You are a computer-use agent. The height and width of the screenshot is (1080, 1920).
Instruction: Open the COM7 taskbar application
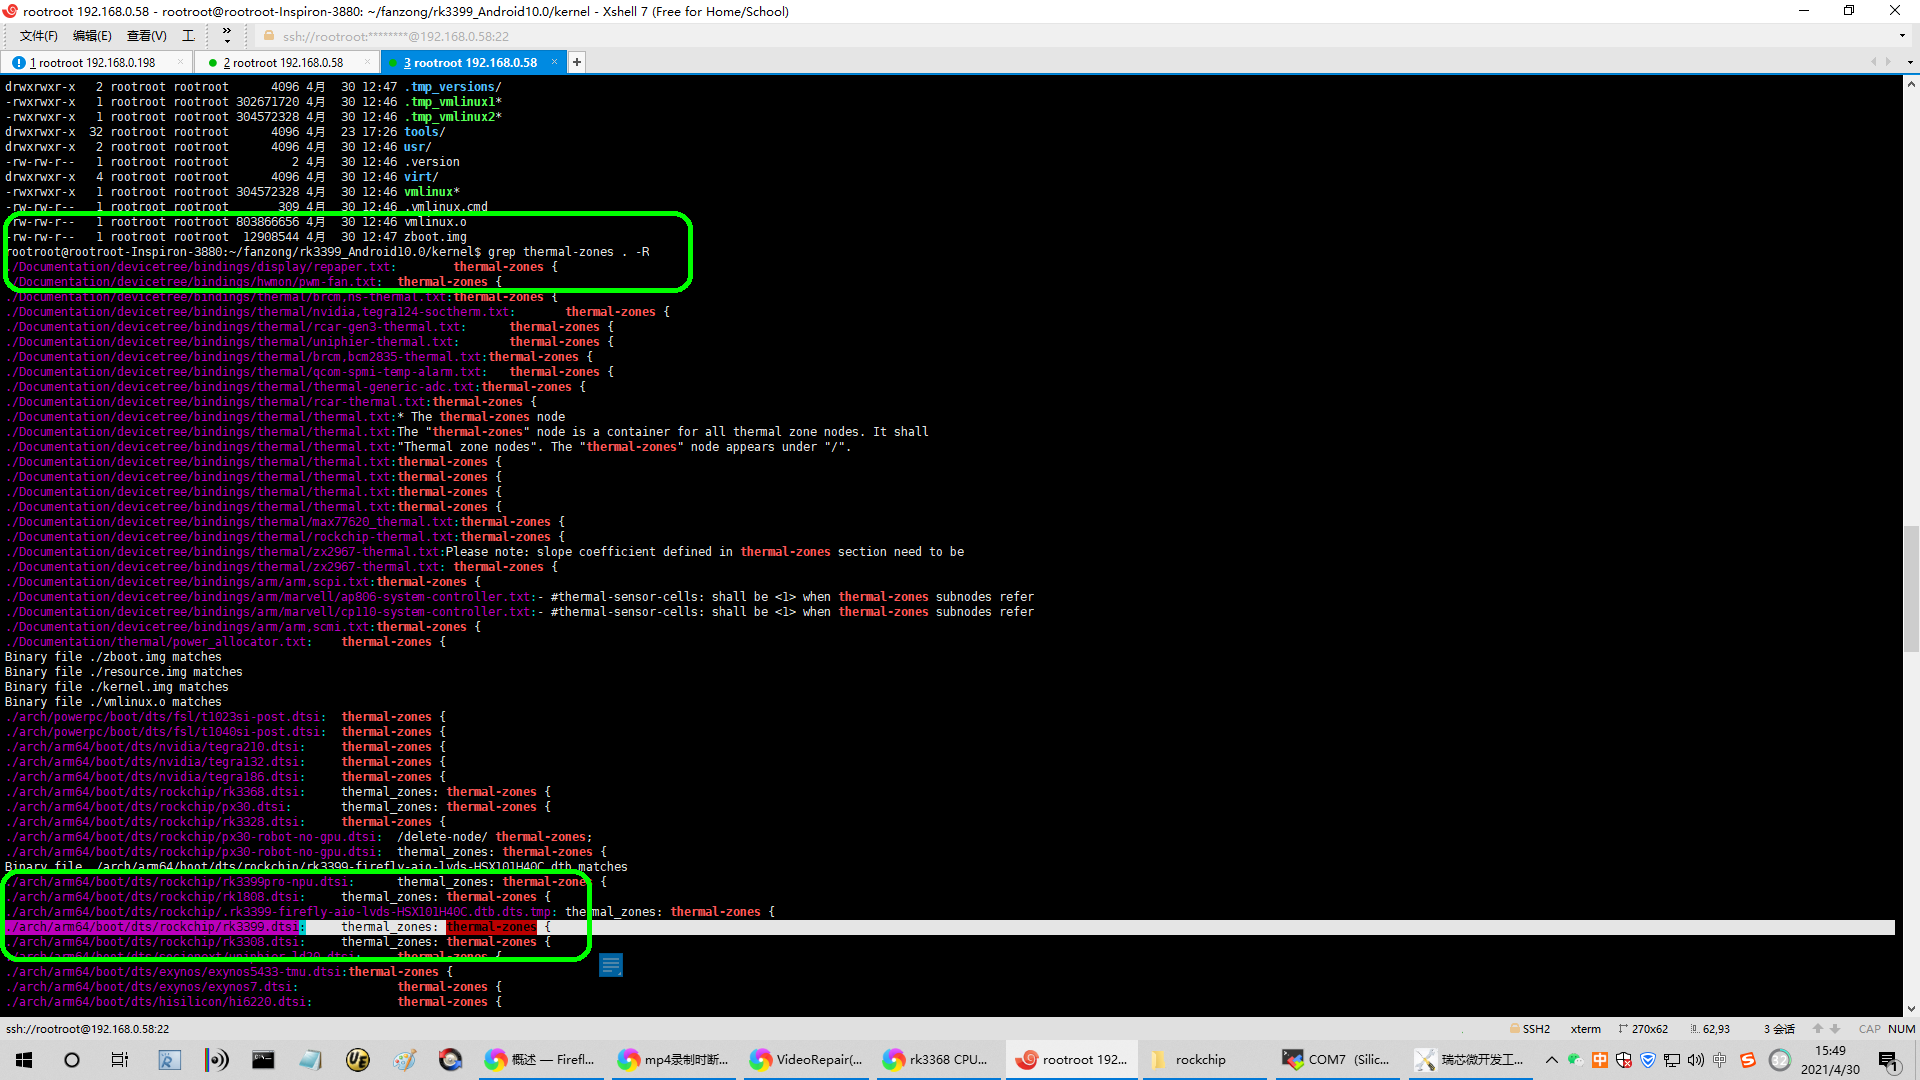click(1337, 1060)
